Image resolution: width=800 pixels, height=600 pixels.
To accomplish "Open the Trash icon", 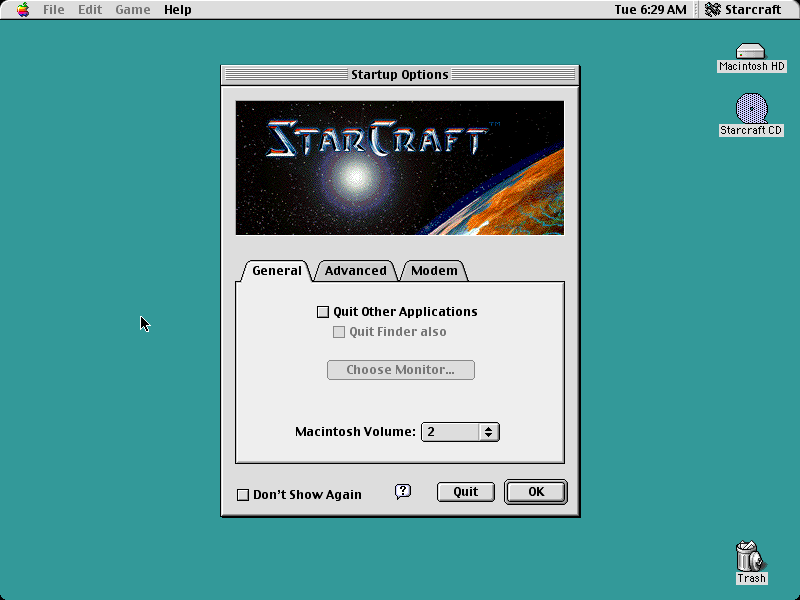I will (748, 557).
